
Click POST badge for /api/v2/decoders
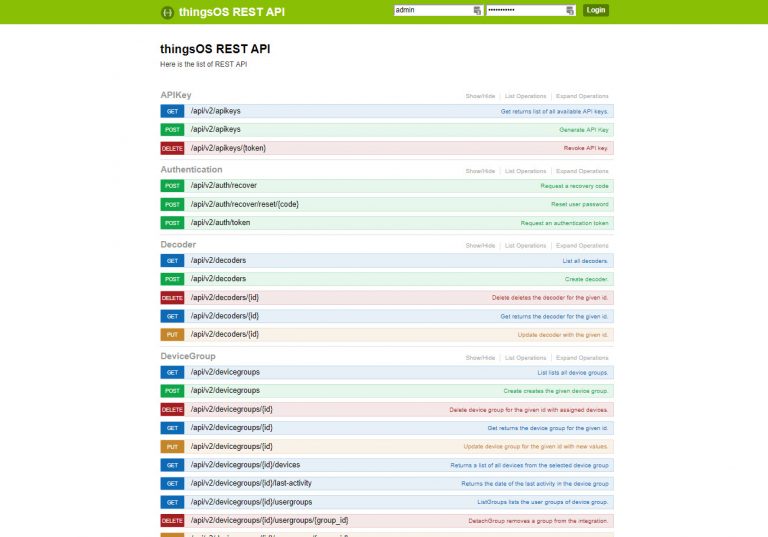click(x=172, y=279)
